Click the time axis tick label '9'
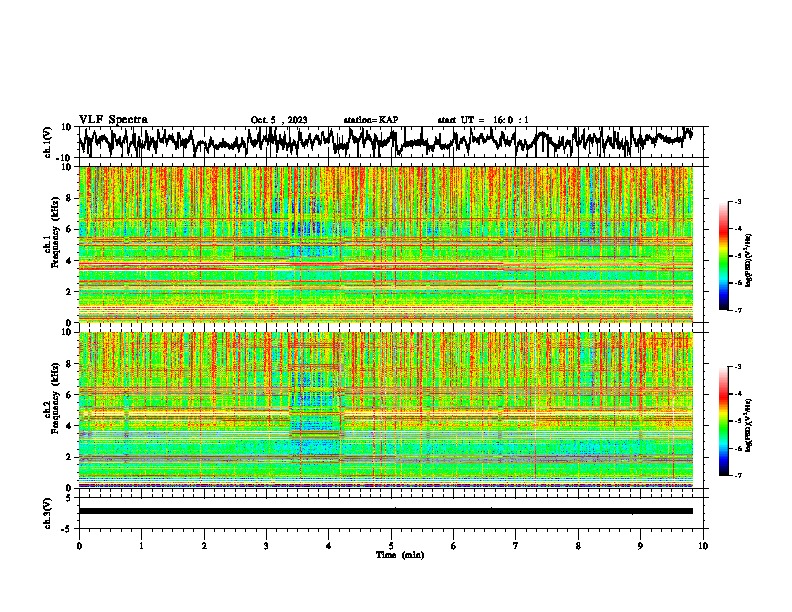 click(x=640, y=546)
